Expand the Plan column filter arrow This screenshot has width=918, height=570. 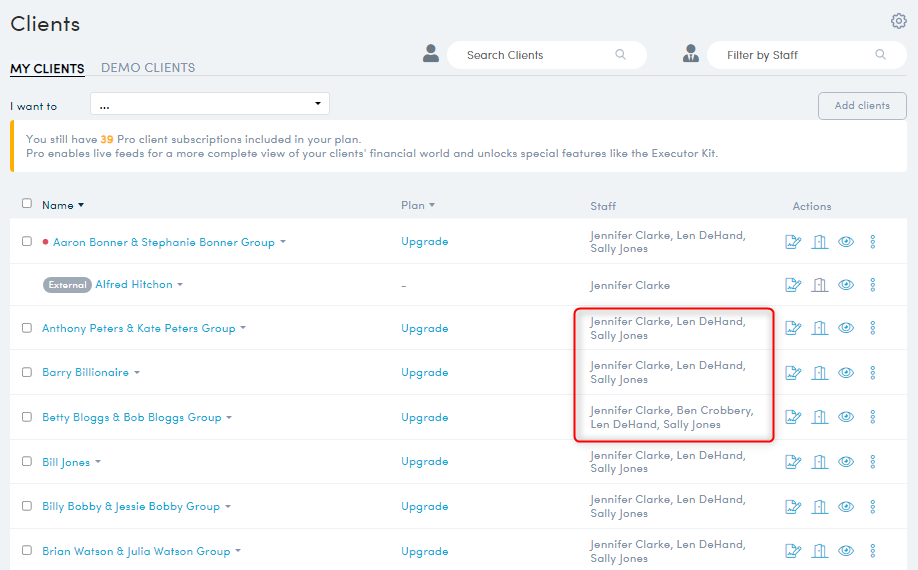tap(432, 205)
